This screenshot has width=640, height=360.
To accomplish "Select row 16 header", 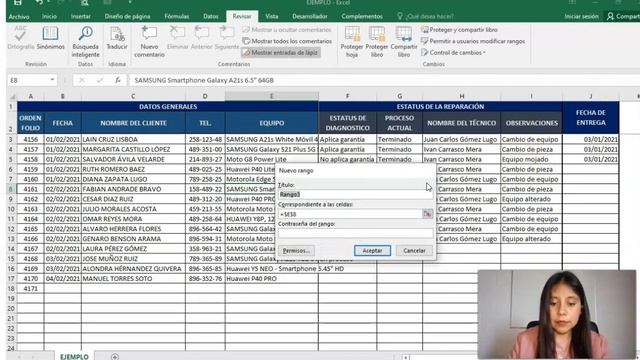I will coord(11,269).
